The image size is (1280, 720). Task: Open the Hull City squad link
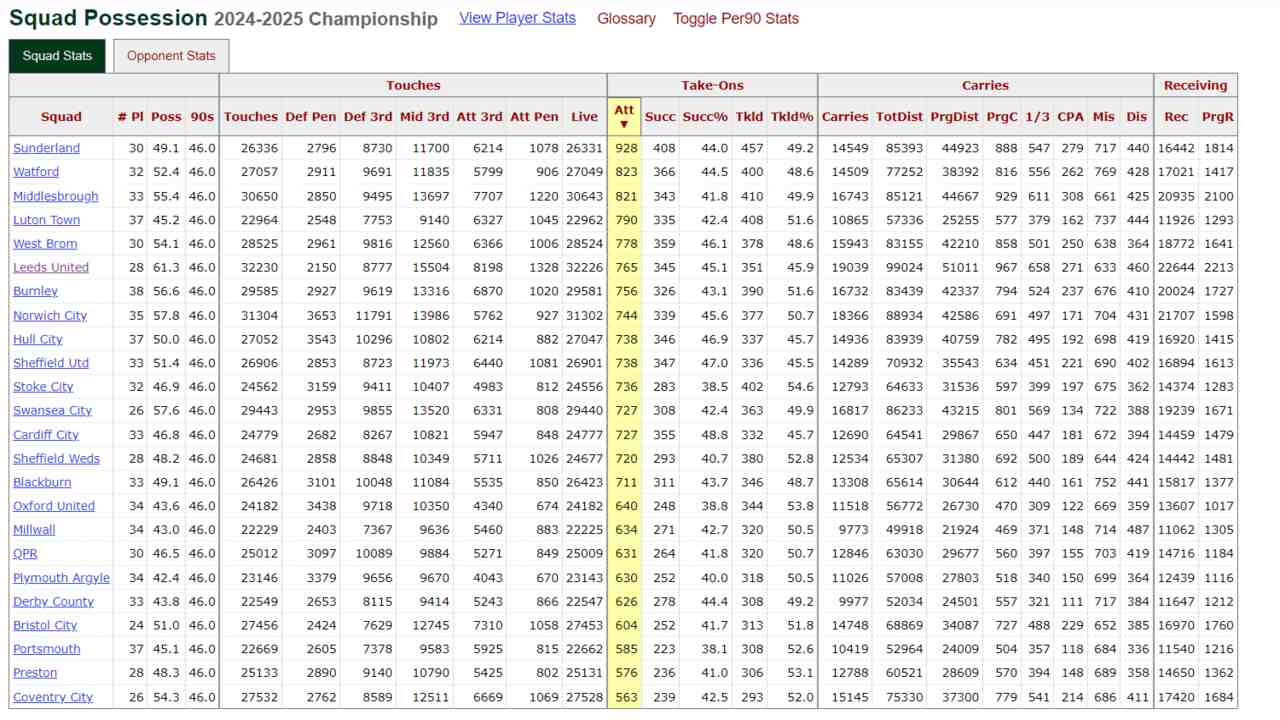click(x=38, y=339)
